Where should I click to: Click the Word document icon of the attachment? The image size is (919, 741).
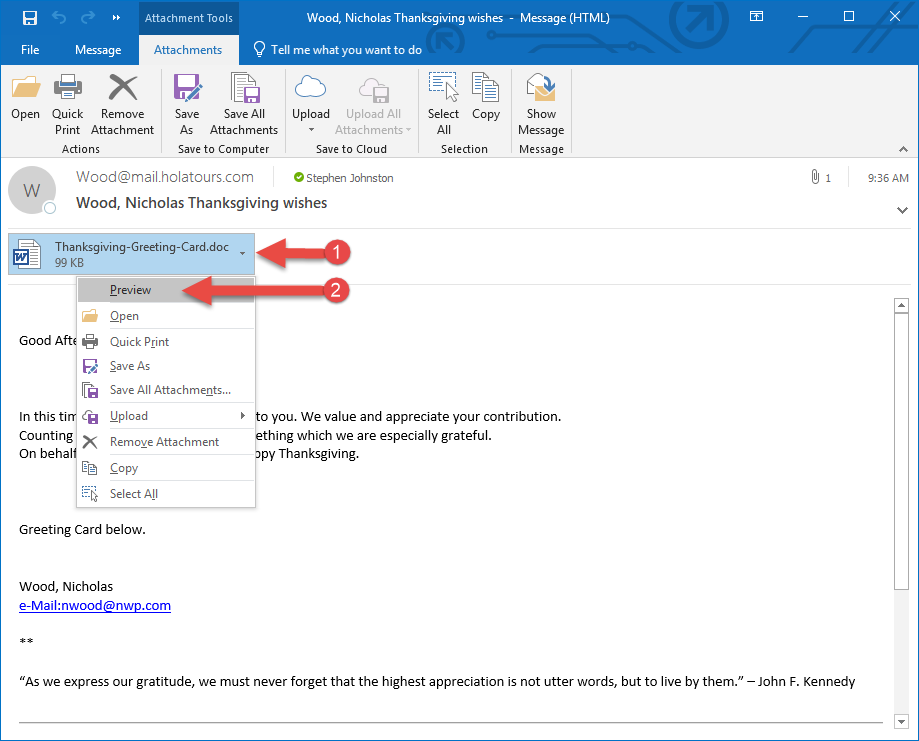(26, 254)
